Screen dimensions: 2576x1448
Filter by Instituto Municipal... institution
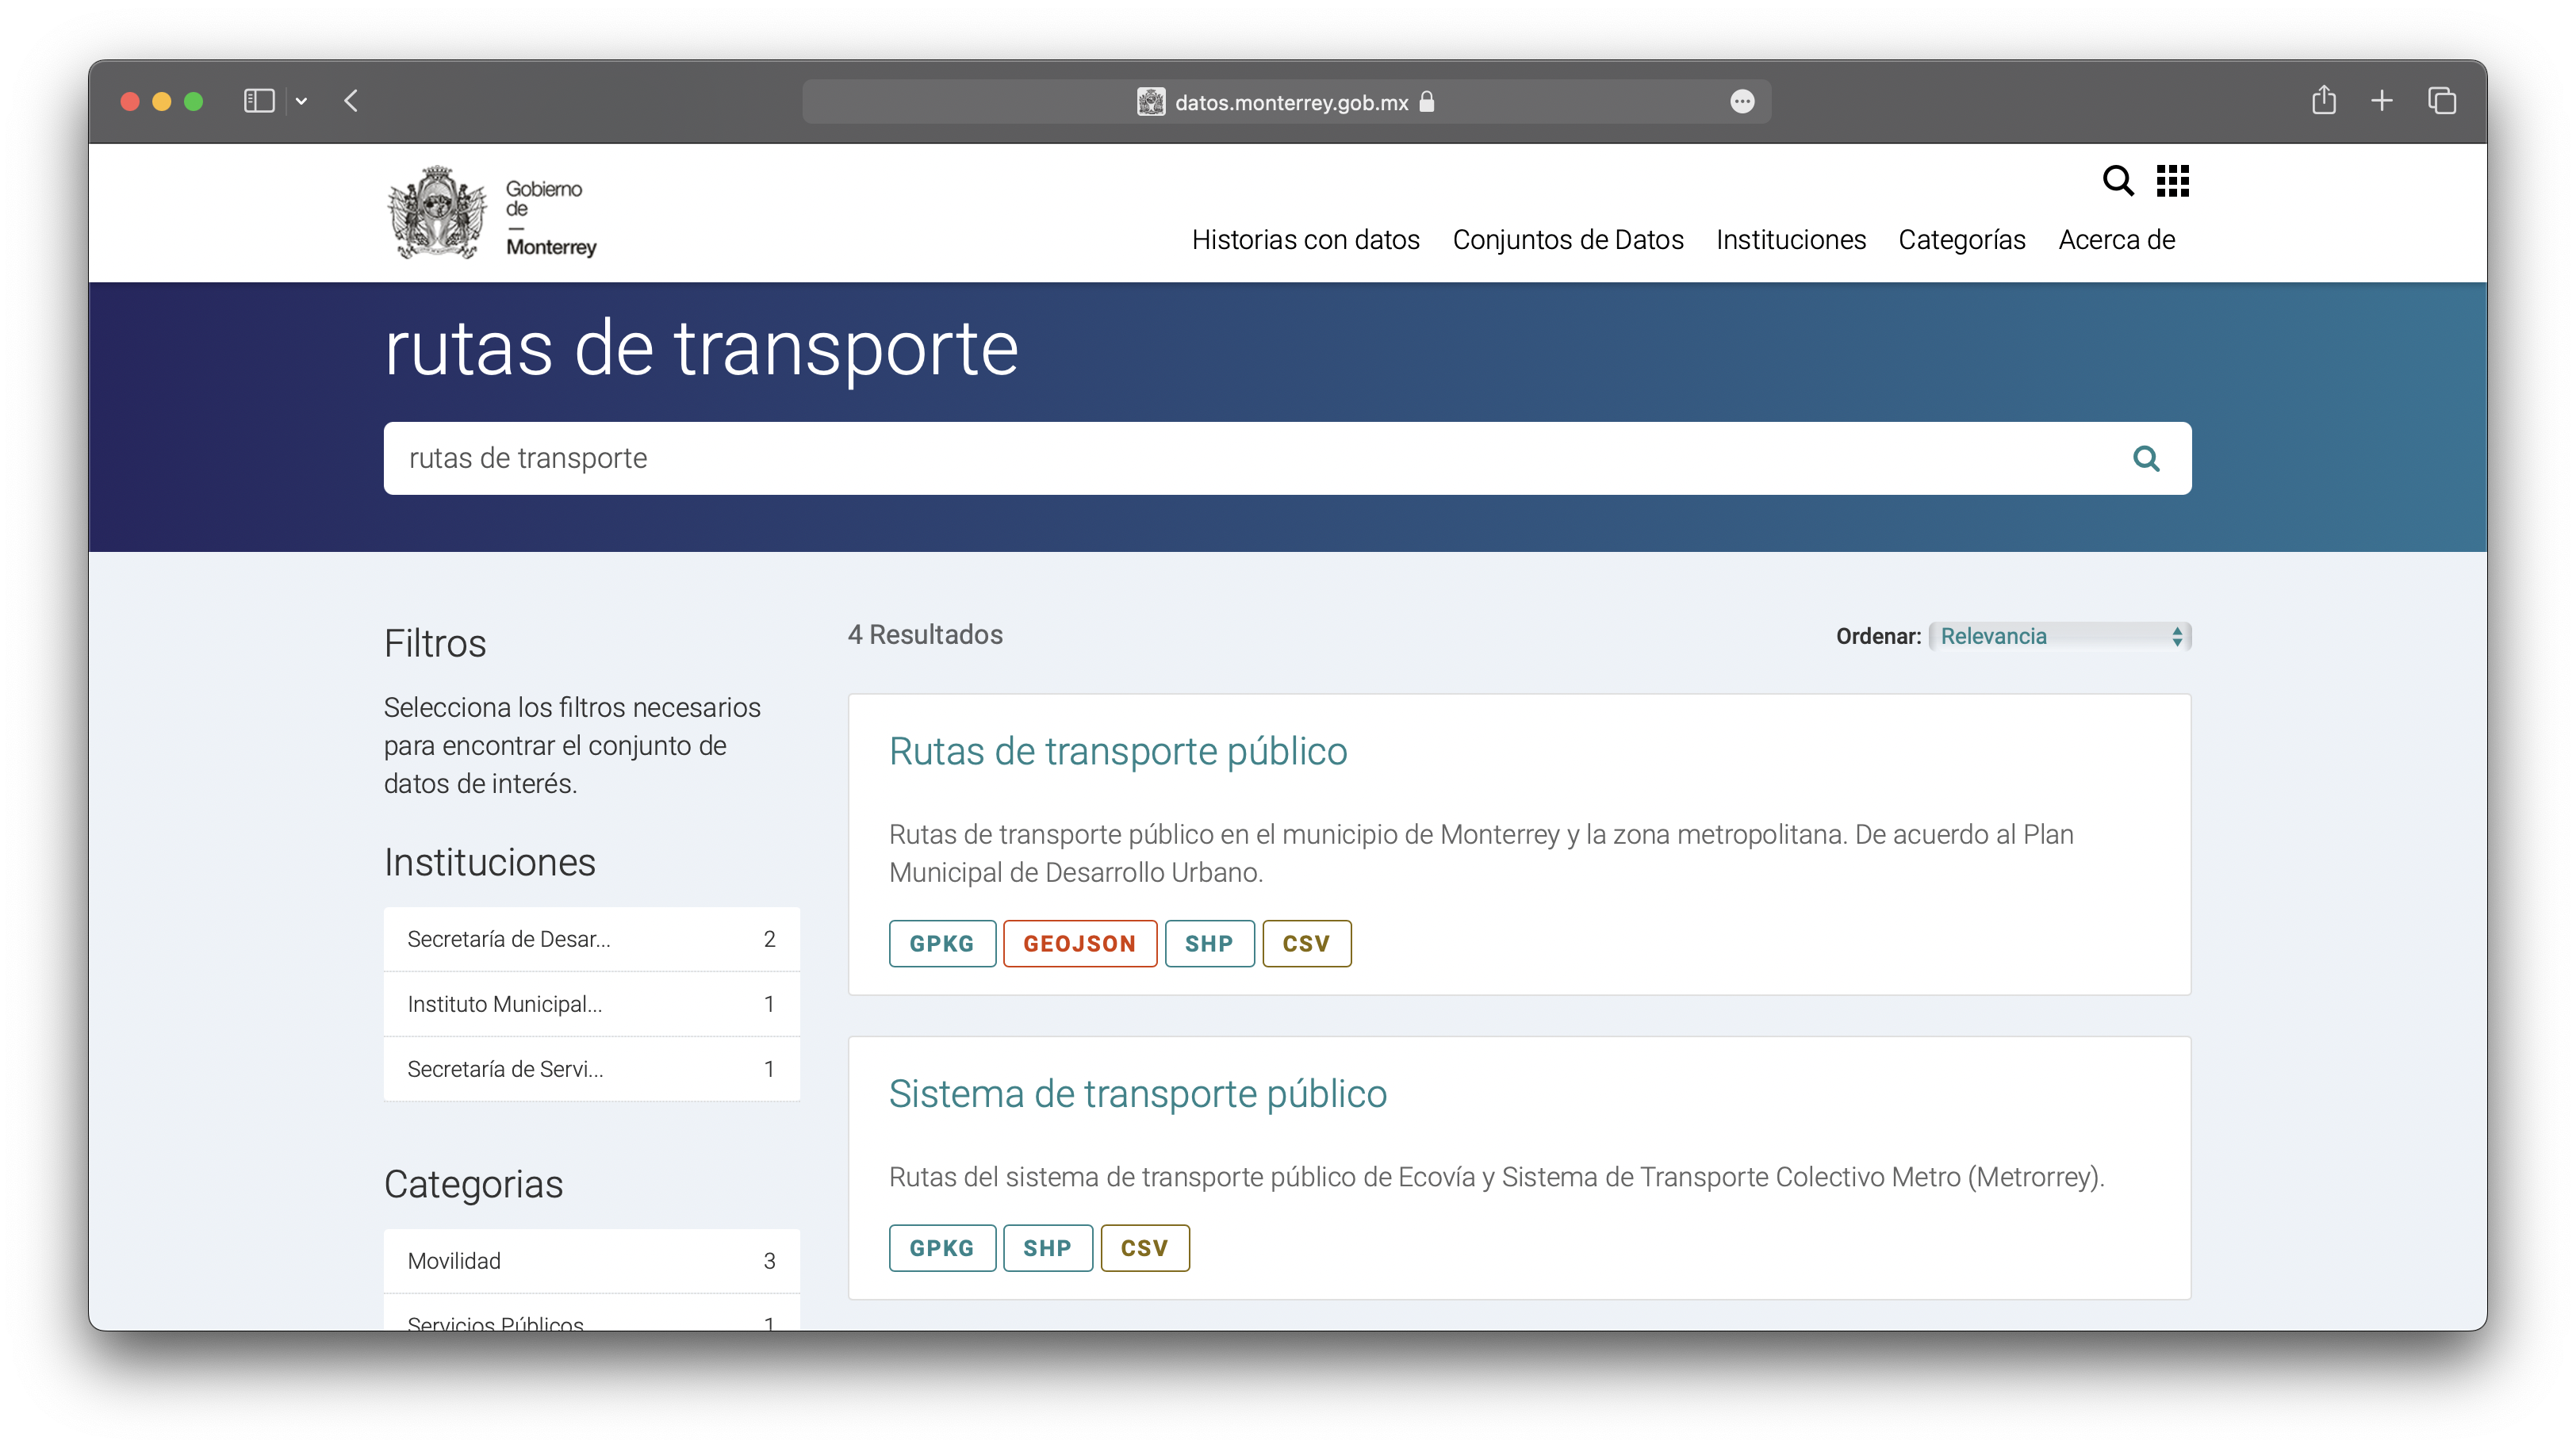tap(591, 1003)
